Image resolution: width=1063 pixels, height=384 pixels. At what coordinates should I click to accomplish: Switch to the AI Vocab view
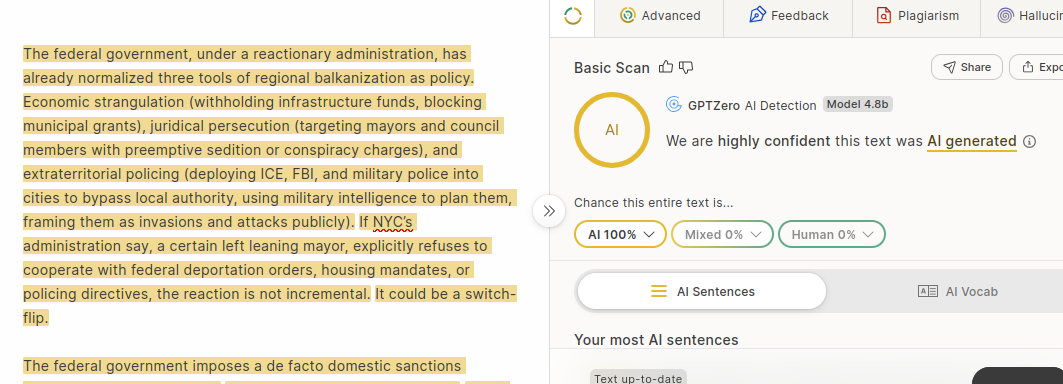(x=957, y=291)
